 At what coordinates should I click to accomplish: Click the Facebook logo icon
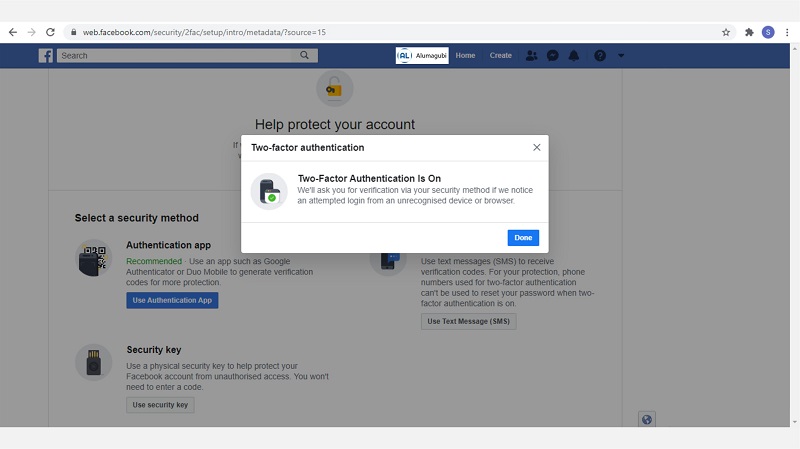coord(46,56)
